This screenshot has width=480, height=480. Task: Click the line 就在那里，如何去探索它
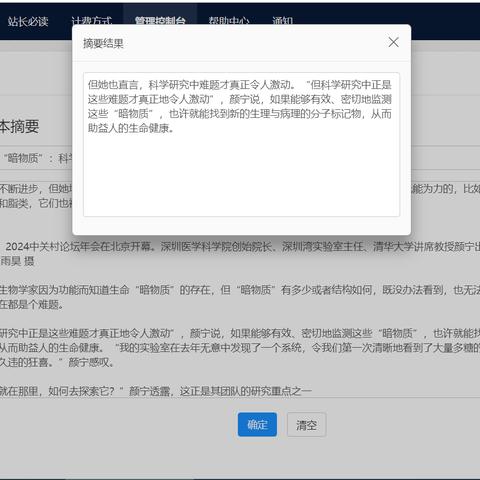[156, 391]
